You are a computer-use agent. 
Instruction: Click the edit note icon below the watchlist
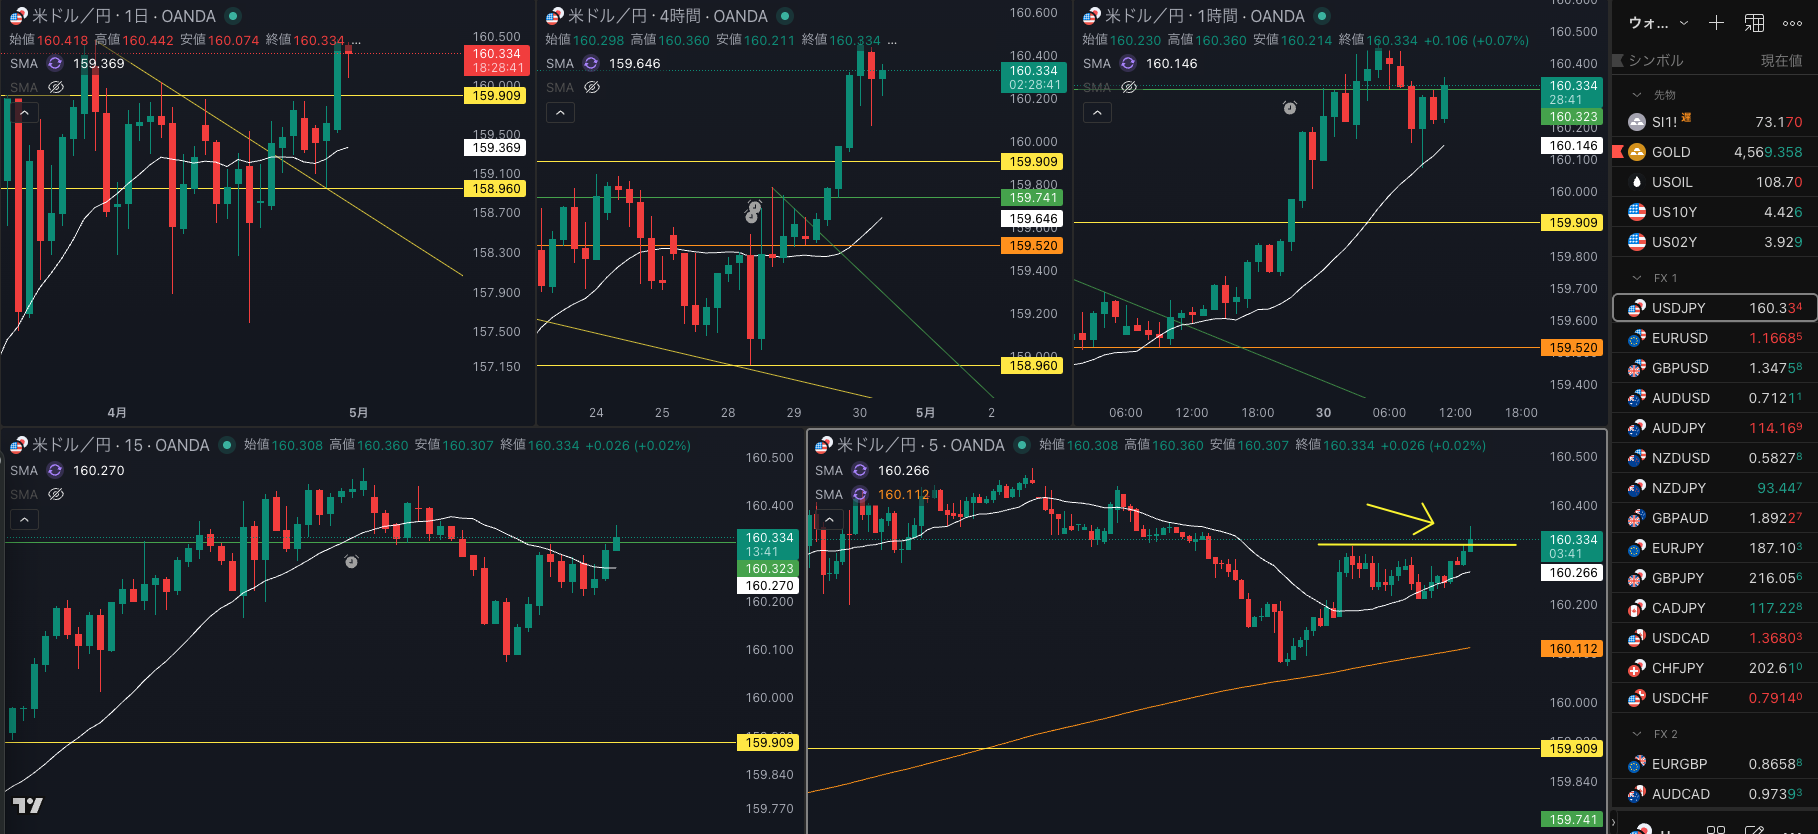(1754, 829)
